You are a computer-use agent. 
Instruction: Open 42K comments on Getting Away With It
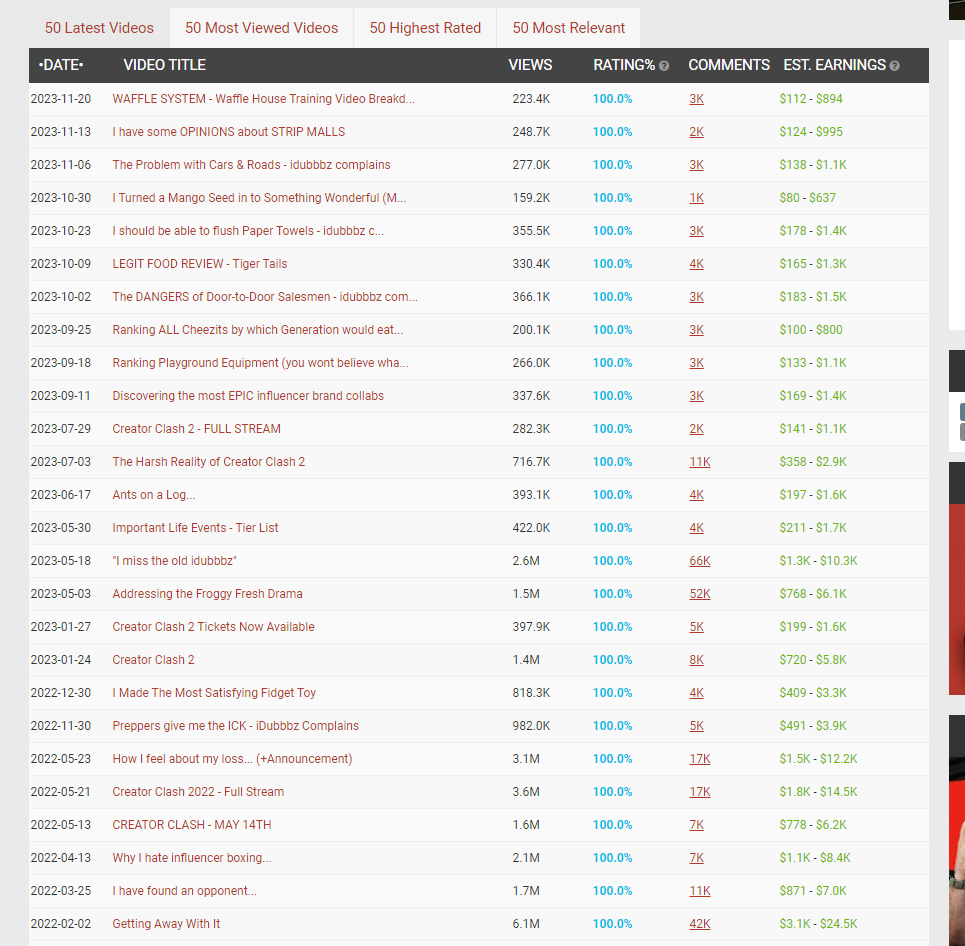pyautogui.click(x=700, y=924)
